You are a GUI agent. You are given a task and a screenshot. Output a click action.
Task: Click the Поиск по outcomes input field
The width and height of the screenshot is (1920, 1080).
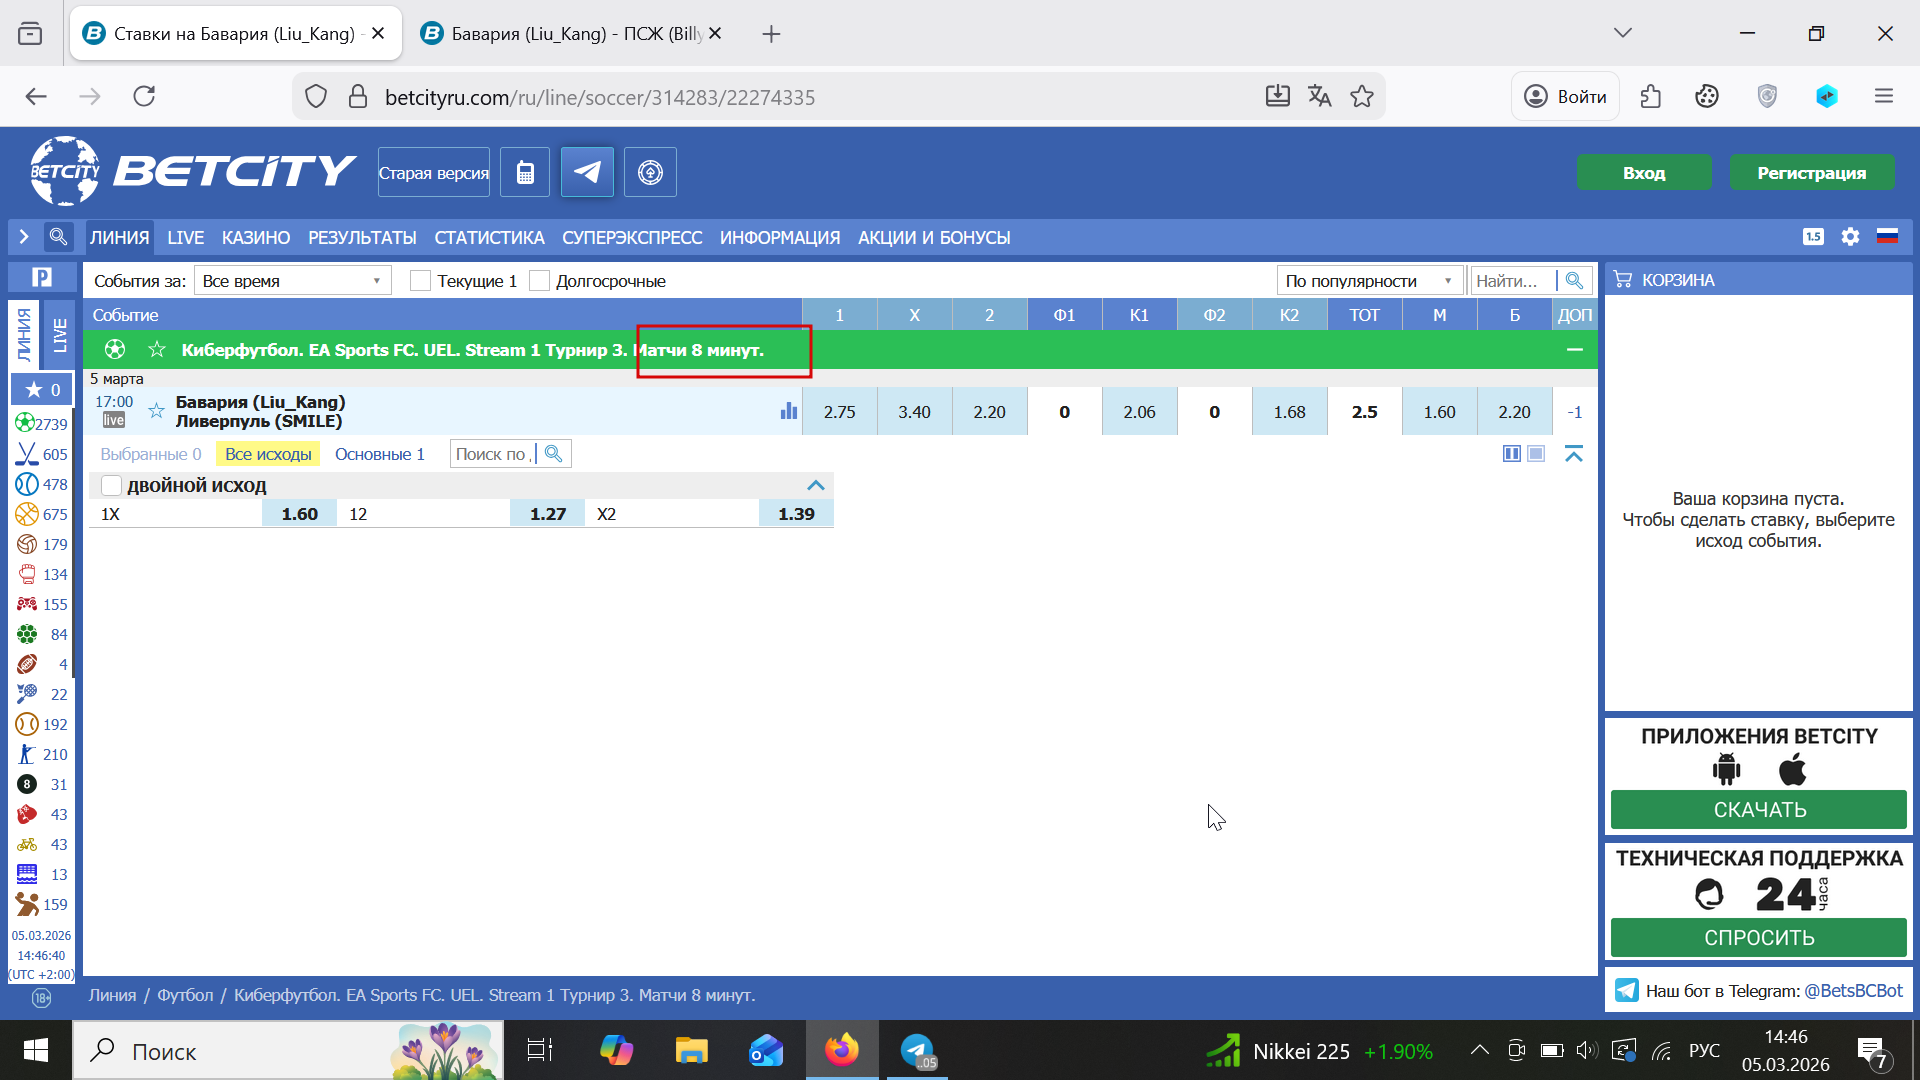coord(491,454)
